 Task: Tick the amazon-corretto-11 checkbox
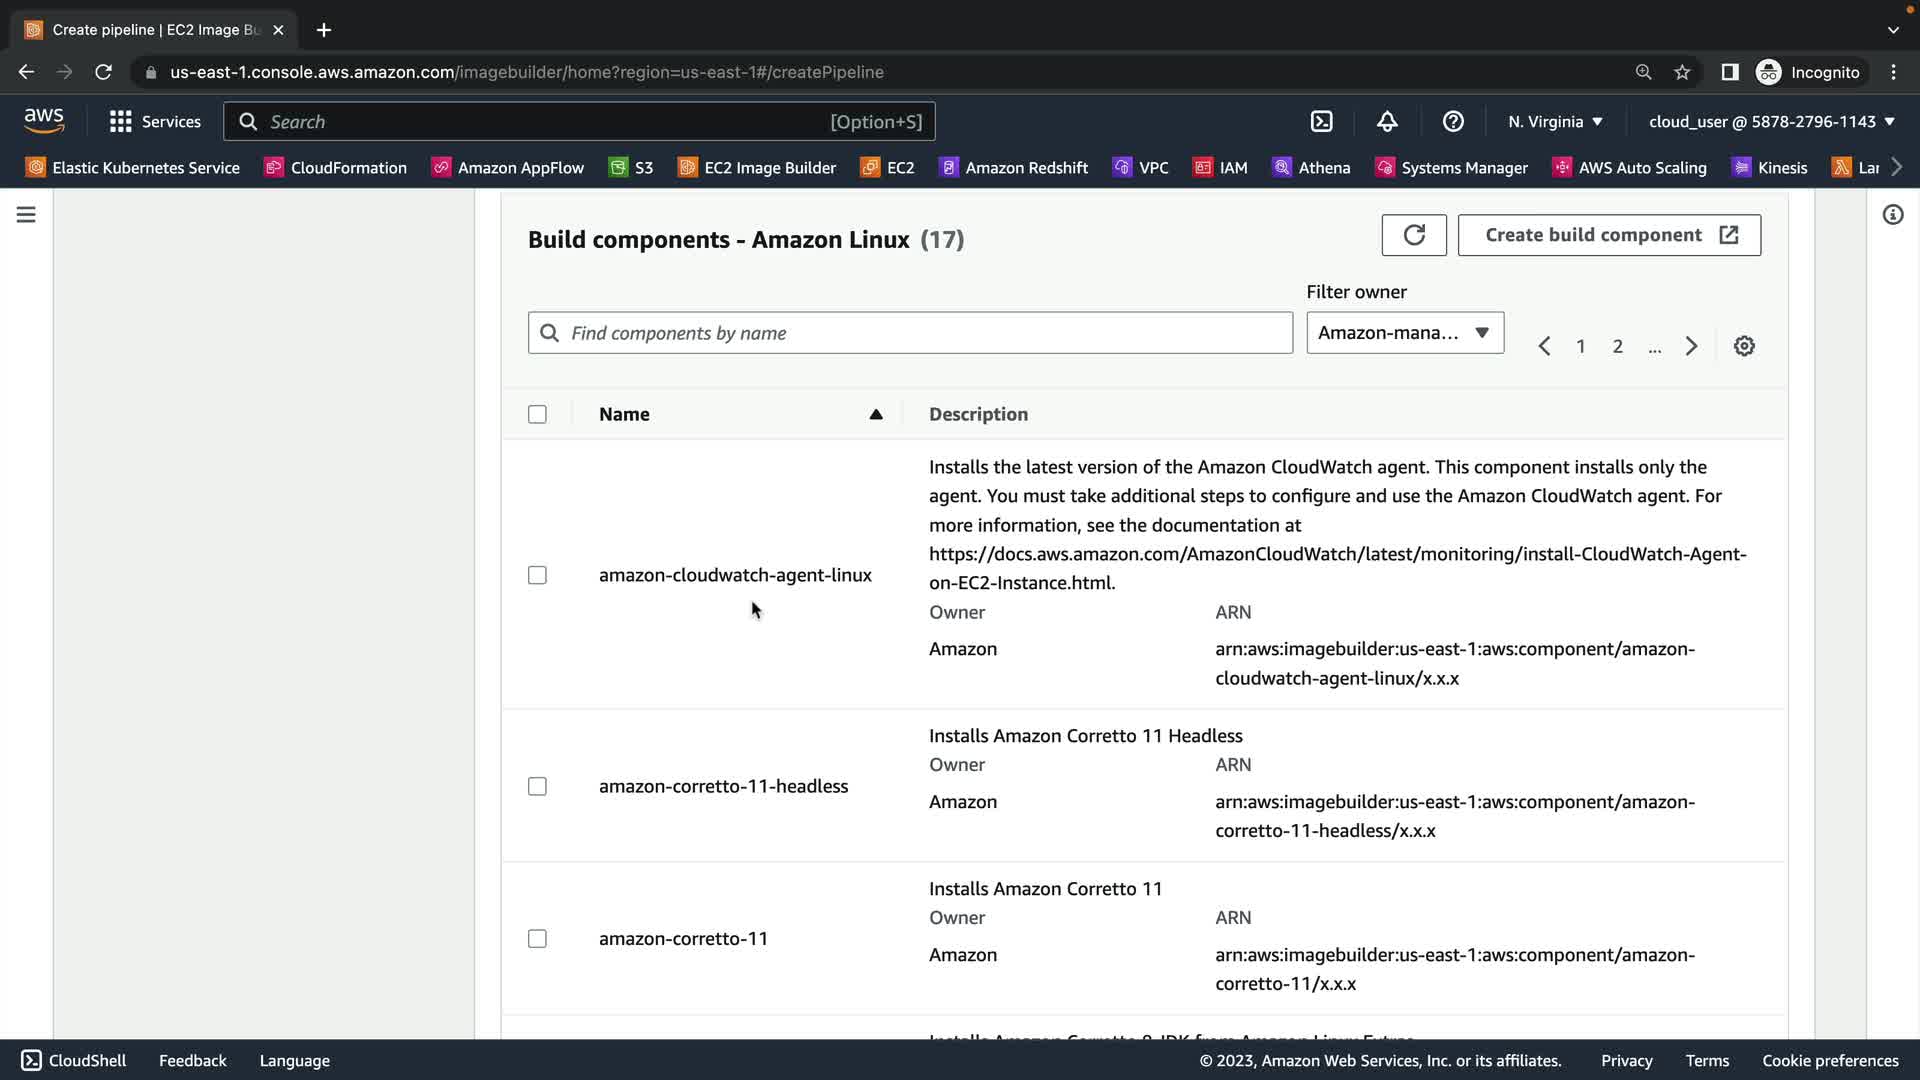coord(537,939)
